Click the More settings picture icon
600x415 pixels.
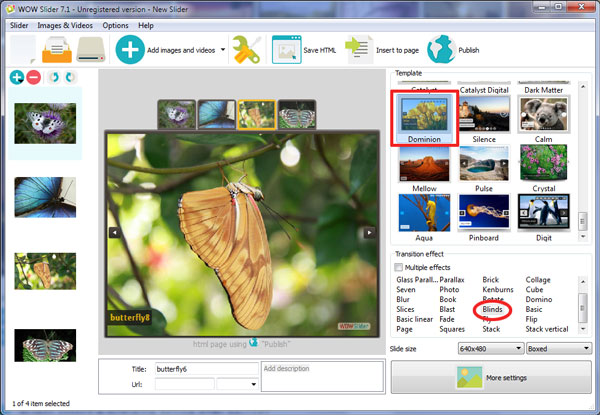[x=469, y=378]
